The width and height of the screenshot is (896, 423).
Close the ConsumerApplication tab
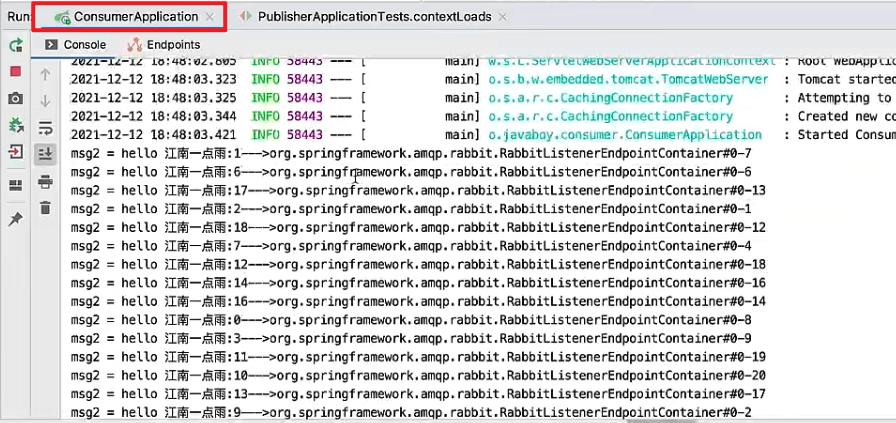pos(210,17)
